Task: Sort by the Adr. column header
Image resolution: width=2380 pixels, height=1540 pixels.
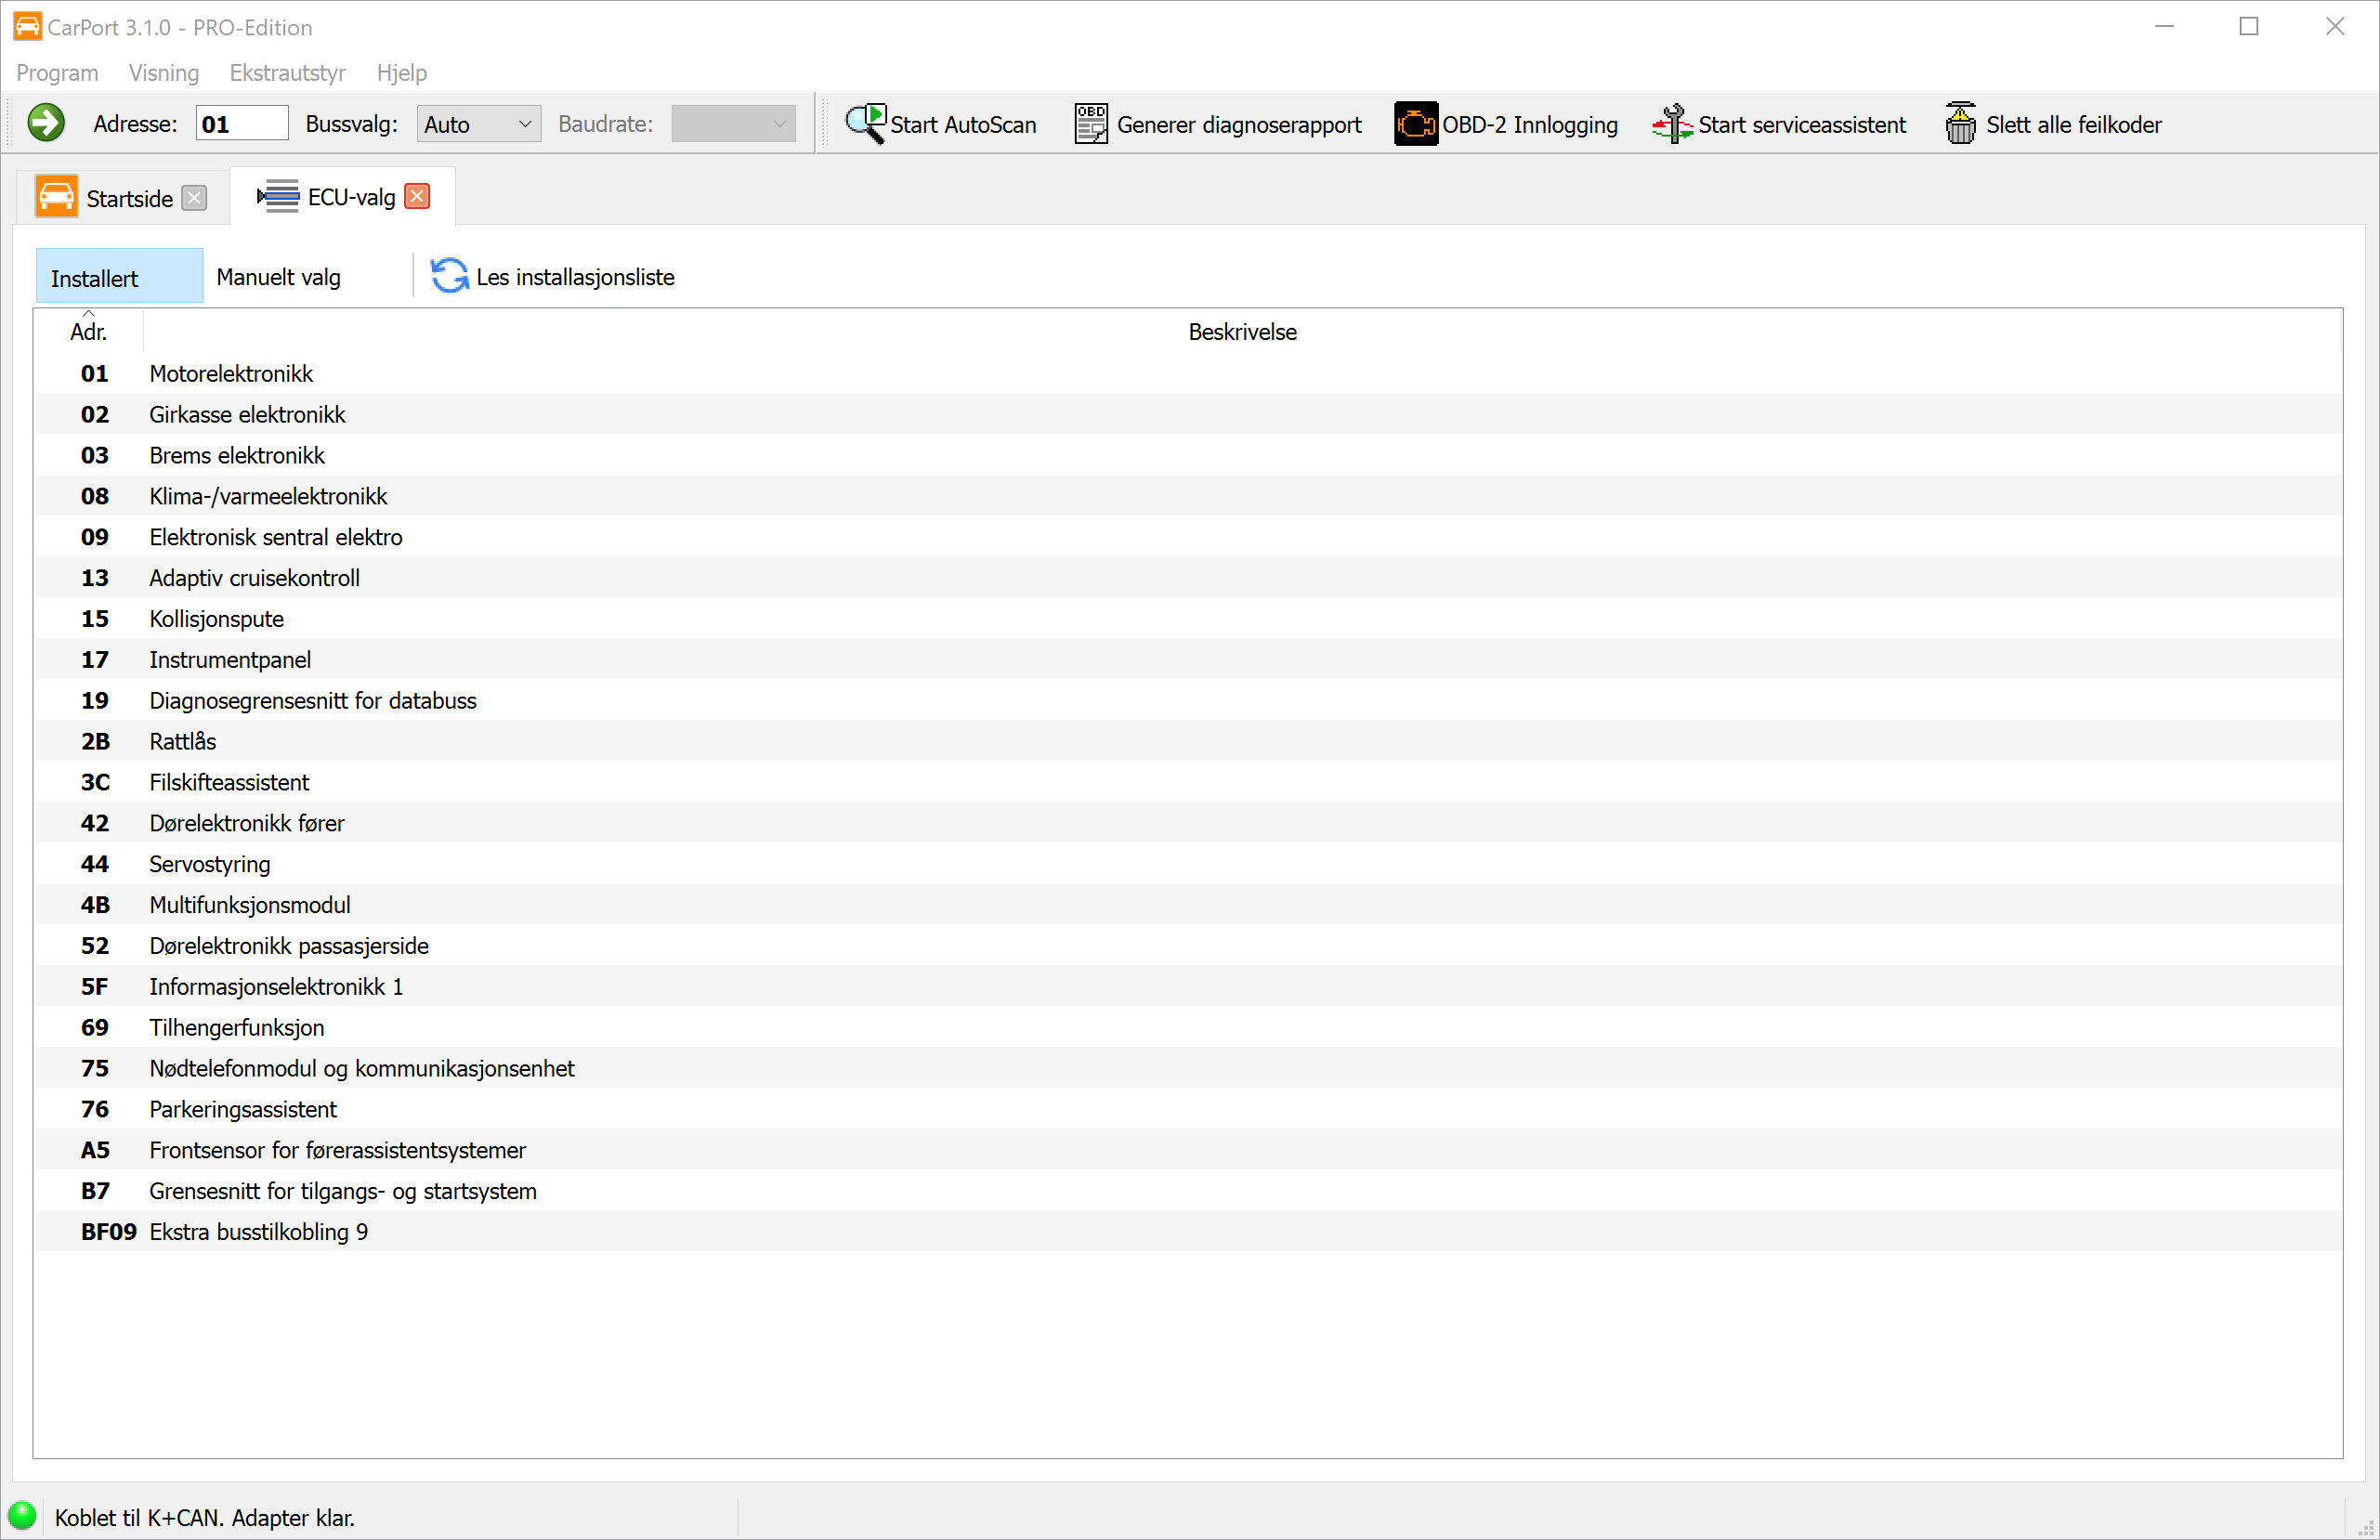Action: click(x=88, y=331)
